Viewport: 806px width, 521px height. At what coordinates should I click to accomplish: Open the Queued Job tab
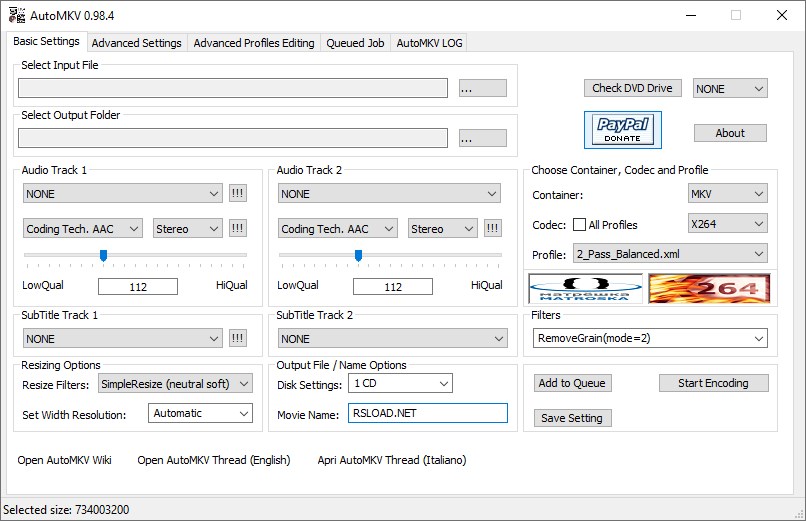pyautogui.click(x=354, y=43)
